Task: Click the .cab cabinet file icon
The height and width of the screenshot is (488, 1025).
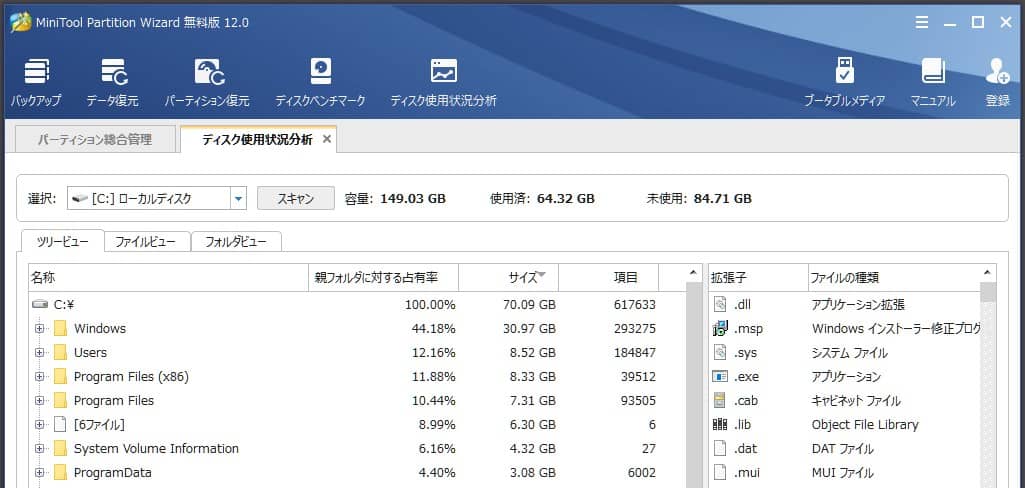Action: pyautogui.click(x=720, y=400)
